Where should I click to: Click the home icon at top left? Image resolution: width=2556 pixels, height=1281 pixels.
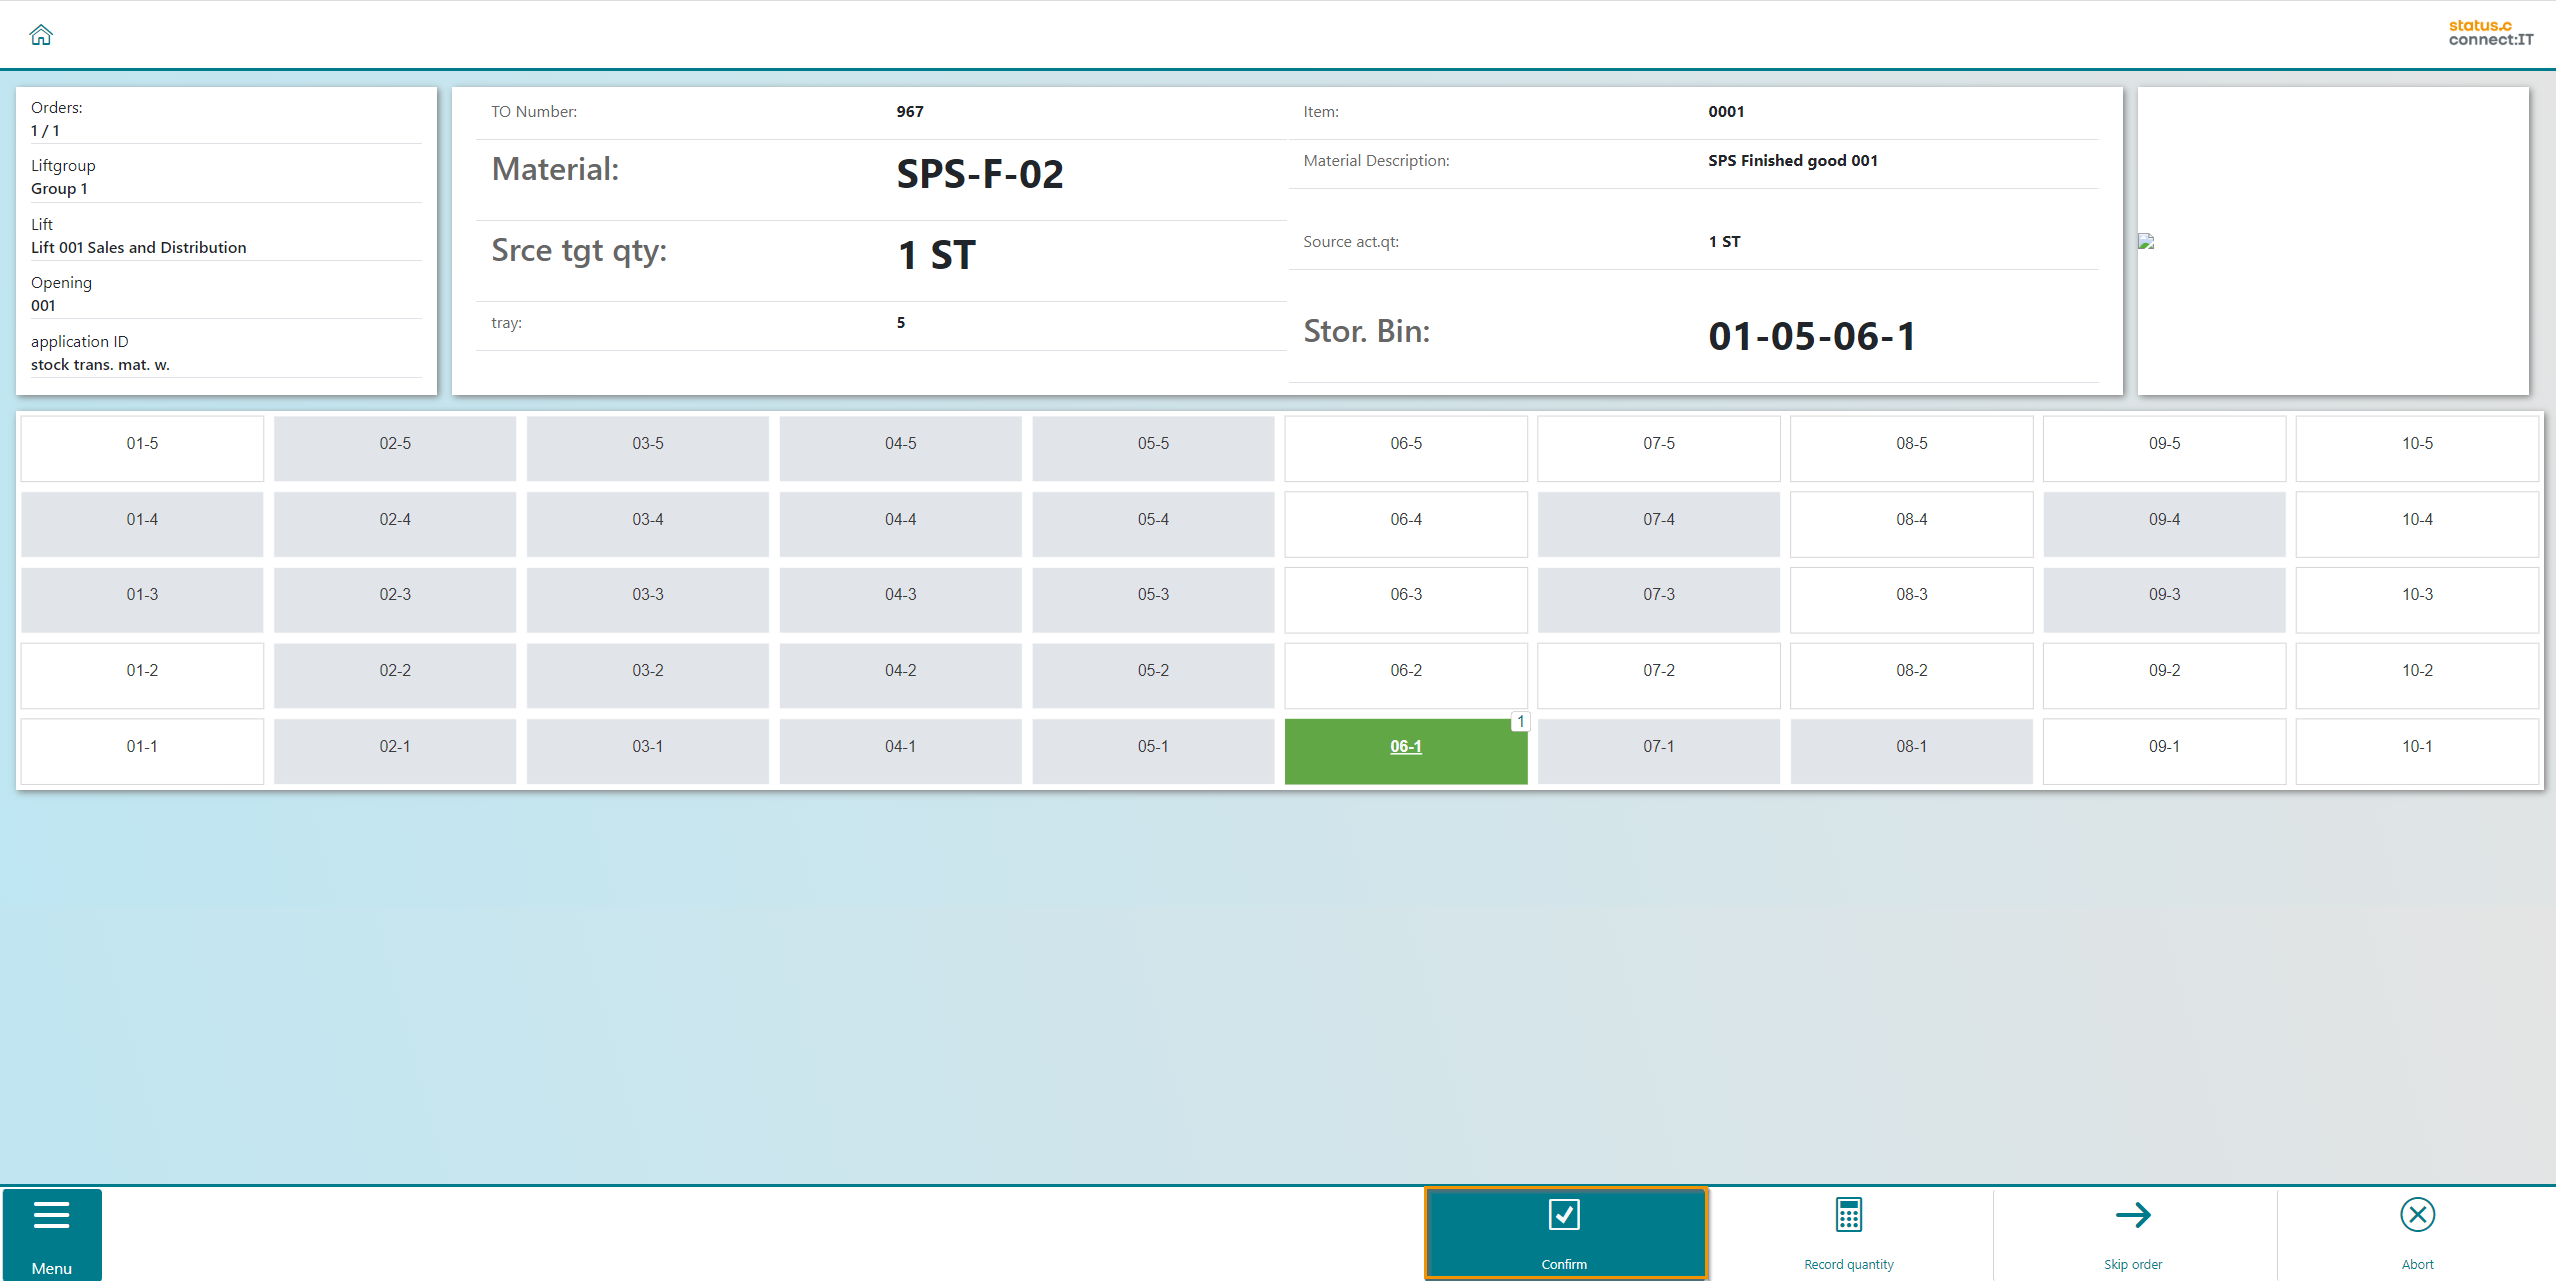(41, 35)
